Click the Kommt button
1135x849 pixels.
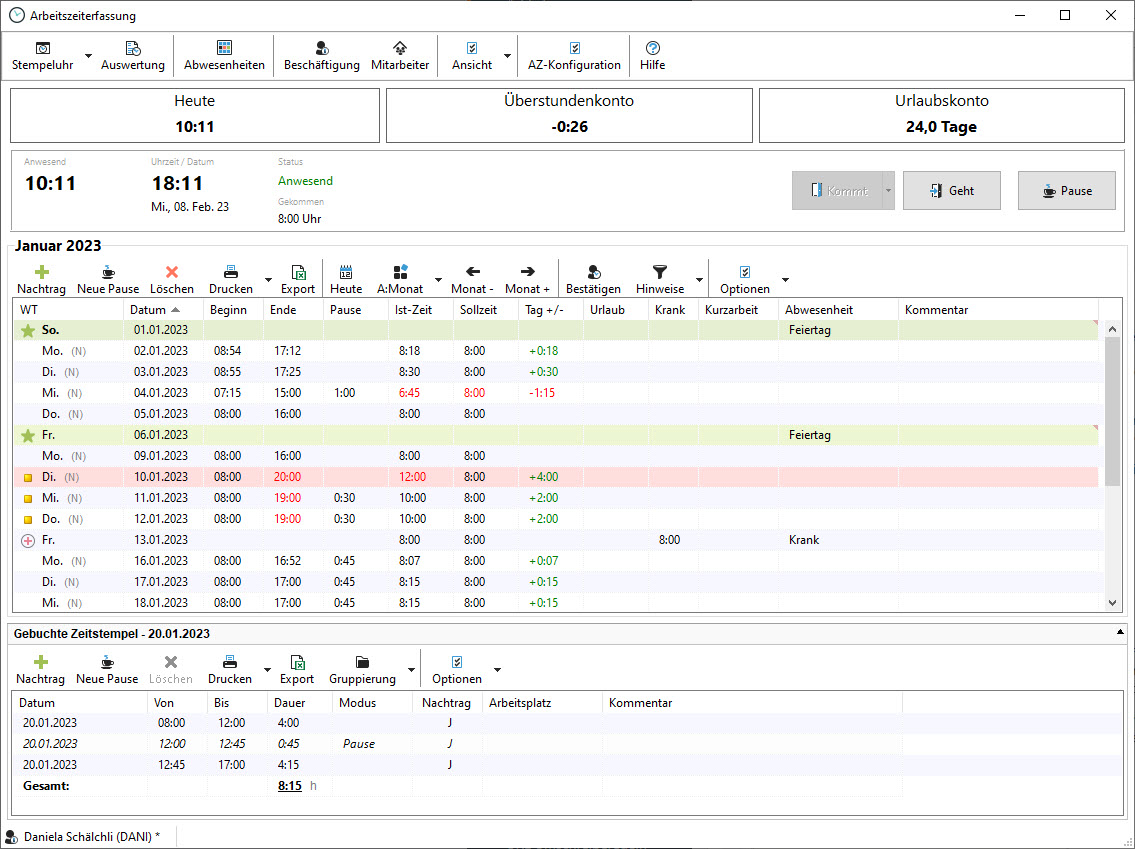coord(837,191)
